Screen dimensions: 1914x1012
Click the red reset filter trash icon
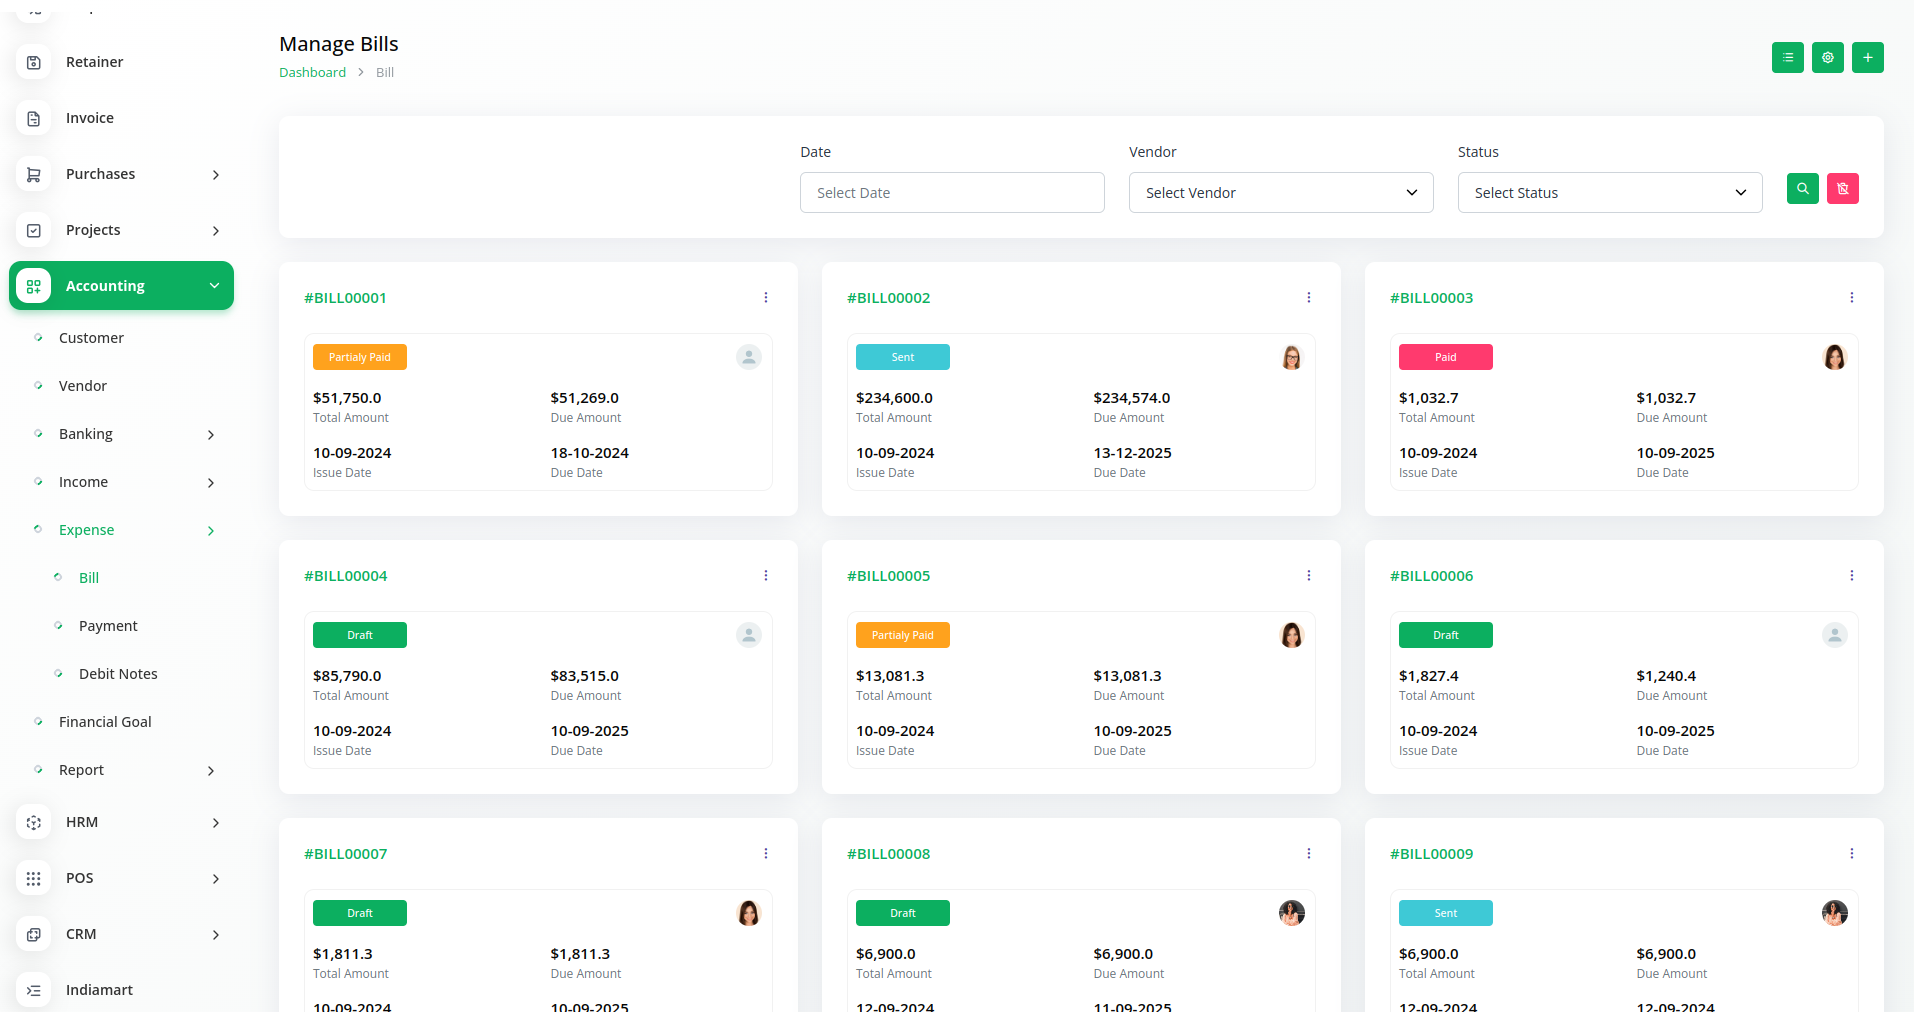click(x=1842, y=189)
